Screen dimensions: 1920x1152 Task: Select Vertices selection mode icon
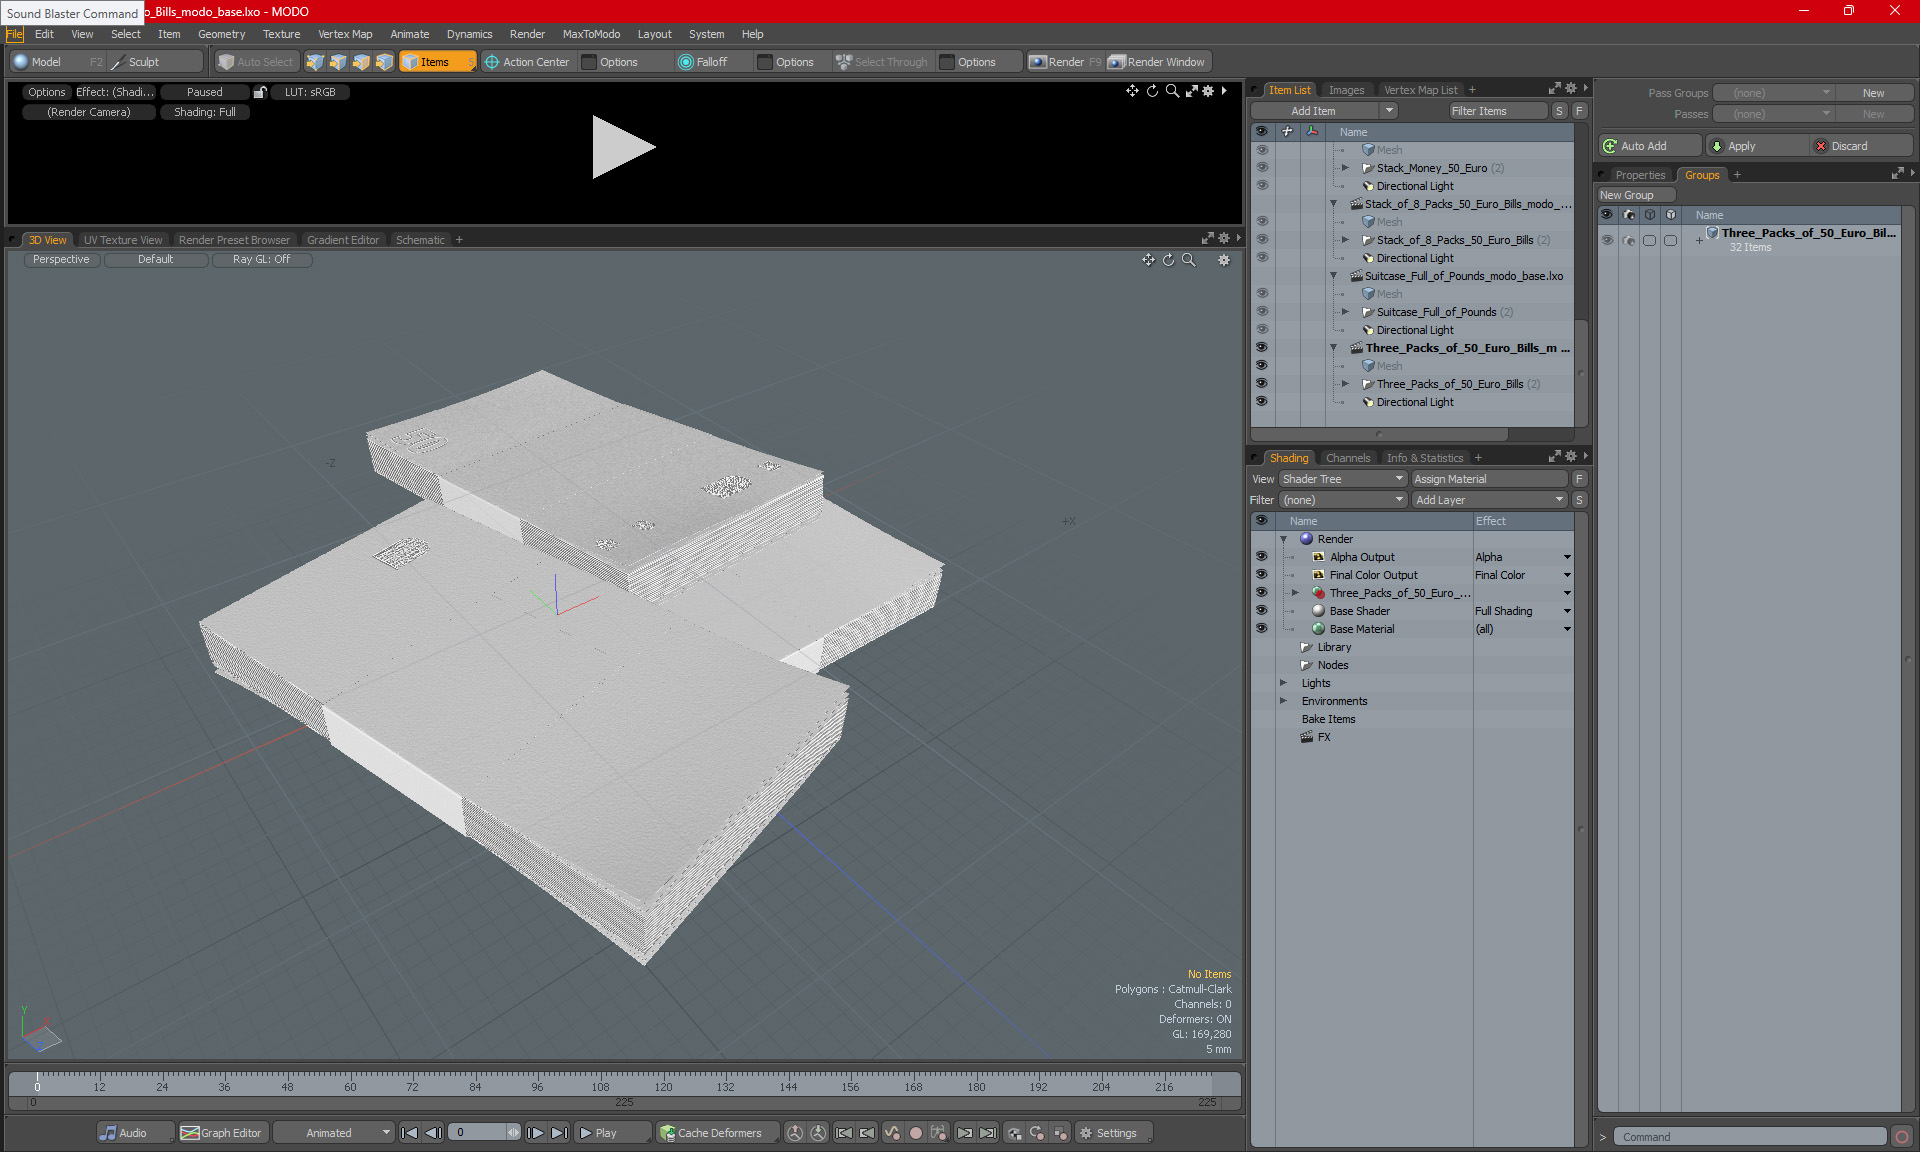pyautogui.click(x=315, y=62)
